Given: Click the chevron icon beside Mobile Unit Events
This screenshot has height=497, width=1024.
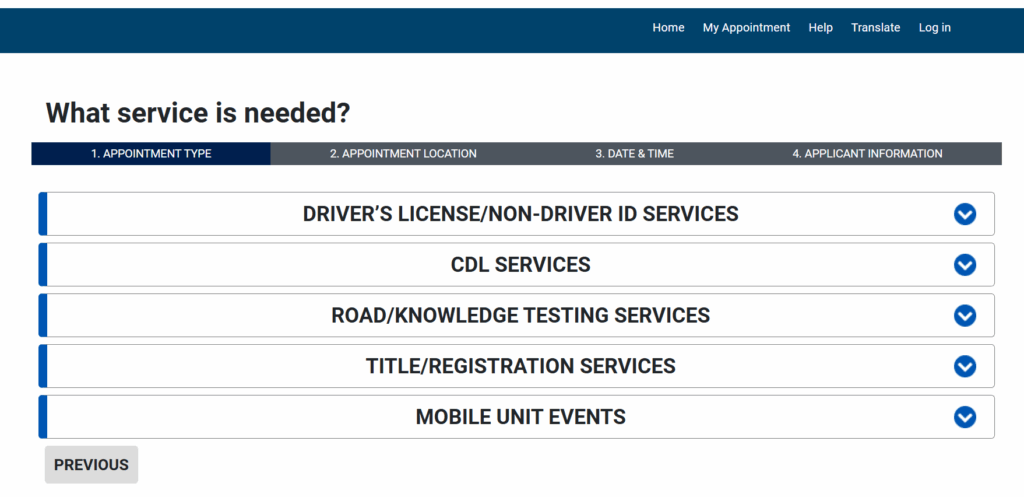Looking at the screenshot, I should point(964,417).
